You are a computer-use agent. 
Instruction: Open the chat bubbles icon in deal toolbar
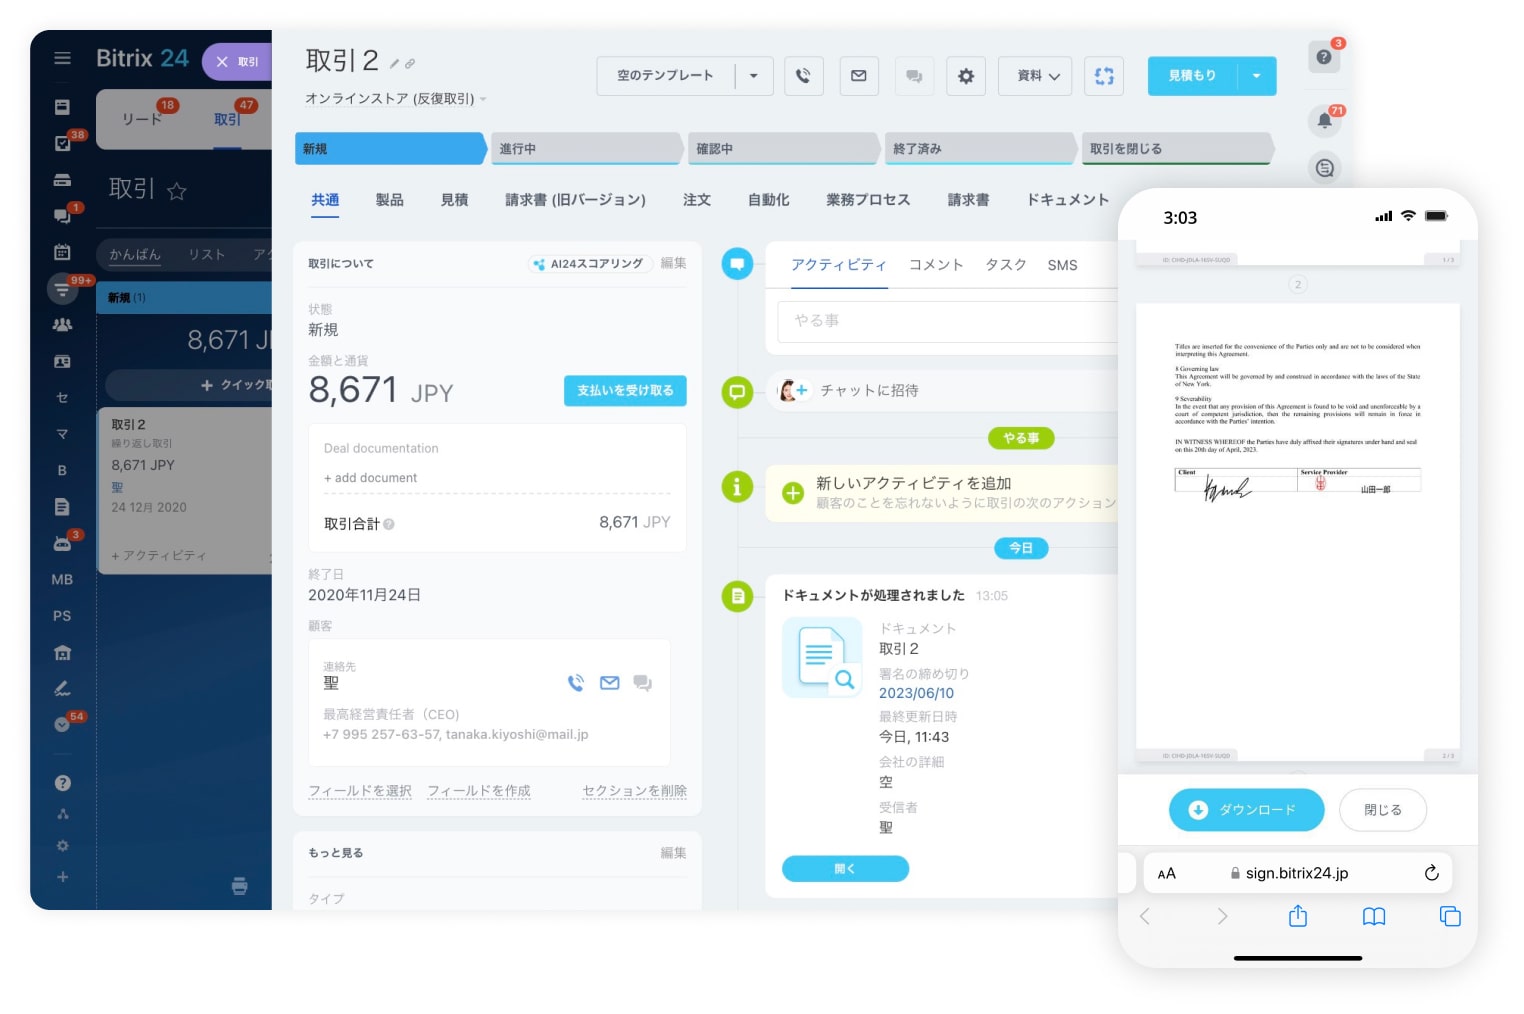(x=914, y=76)
